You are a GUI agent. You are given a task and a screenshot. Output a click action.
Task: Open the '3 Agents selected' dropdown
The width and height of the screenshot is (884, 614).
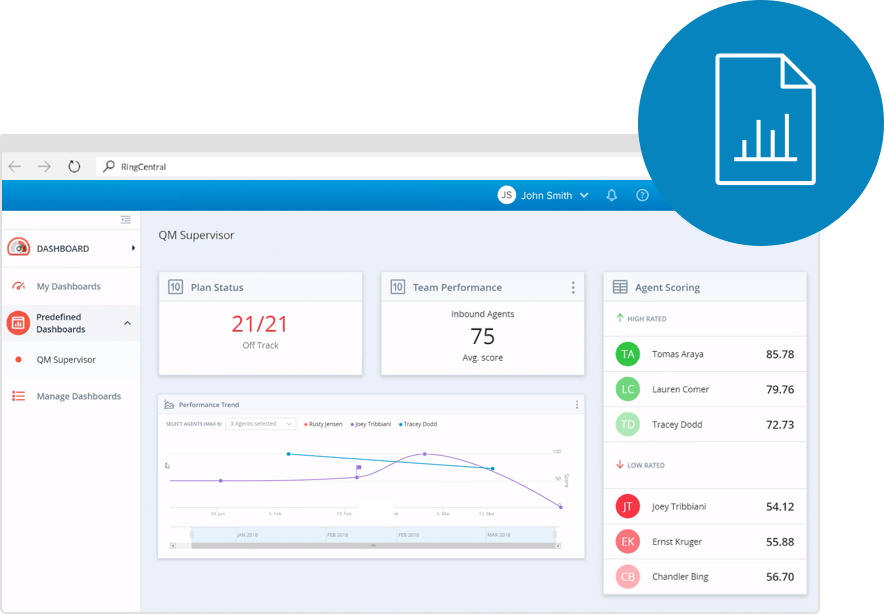pyautogui.click(x=260, y=424)
